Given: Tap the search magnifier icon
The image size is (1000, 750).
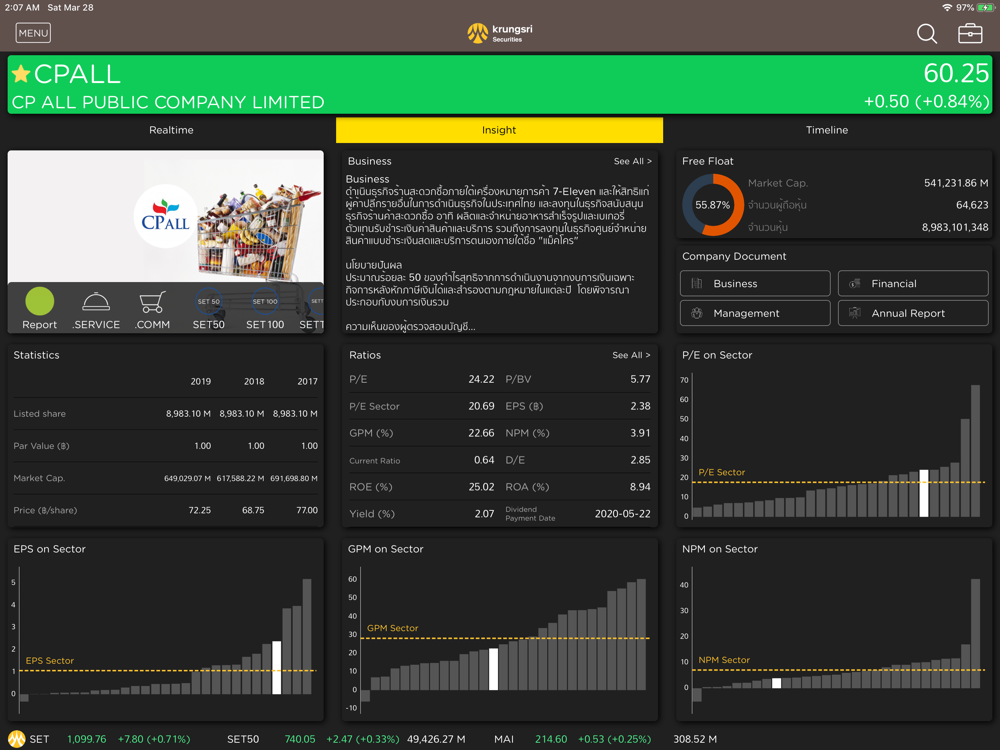Looking at the screenshot, I should pyautogui.click(x=927, y=33).
